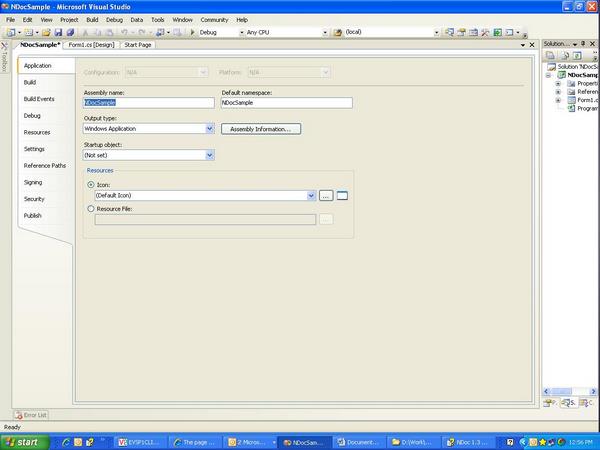This screenshot has height=450, width=600.
Task: Click the Redo toolbar icon
Action: (142, 33)
